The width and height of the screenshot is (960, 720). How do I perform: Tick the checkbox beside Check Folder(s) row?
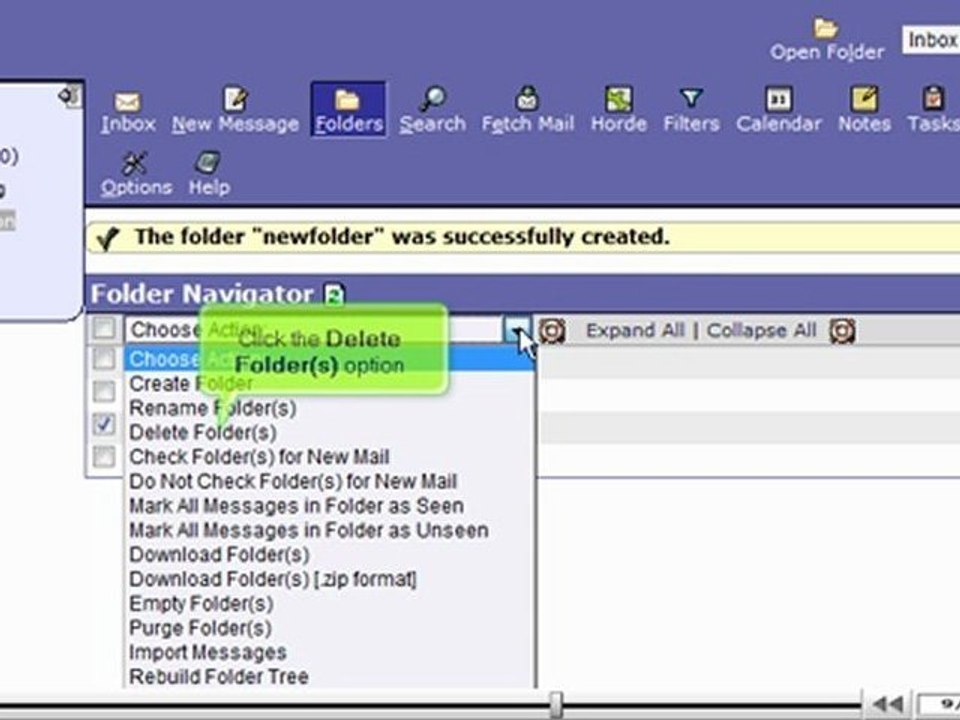tap(103, 456)
